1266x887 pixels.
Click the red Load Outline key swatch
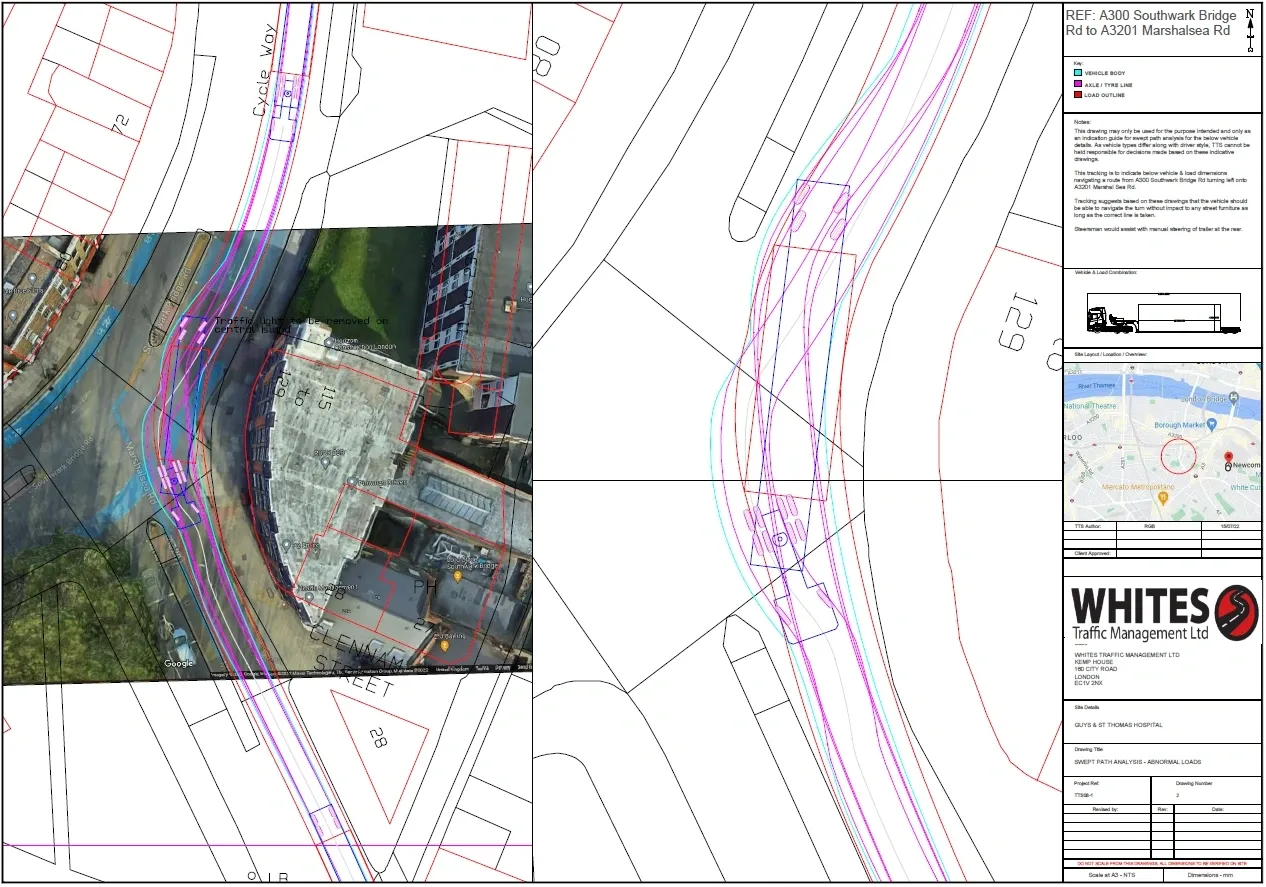(x=1077, y=95)
